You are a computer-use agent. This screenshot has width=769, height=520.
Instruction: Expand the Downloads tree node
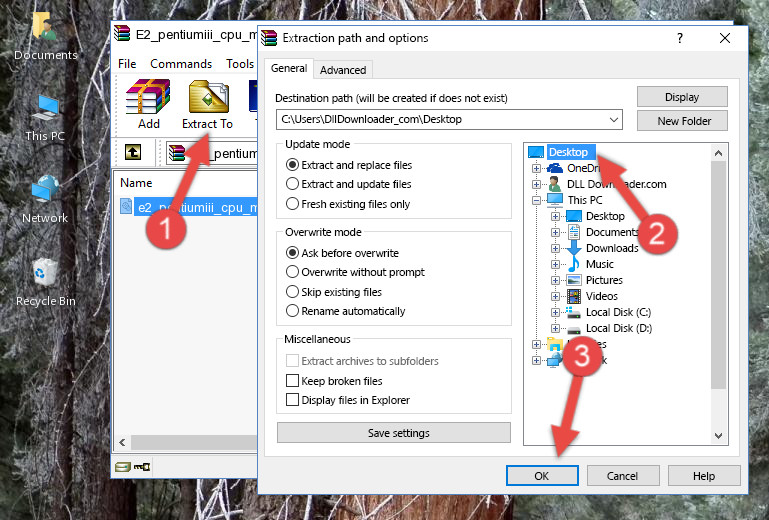point(555,248)
